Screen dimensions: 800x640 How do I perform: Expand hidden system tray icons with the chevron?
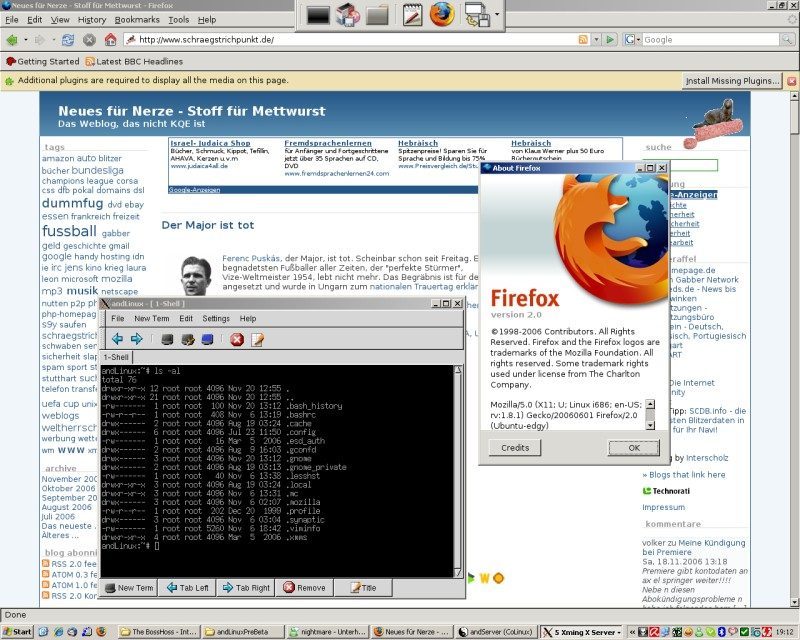632,632
